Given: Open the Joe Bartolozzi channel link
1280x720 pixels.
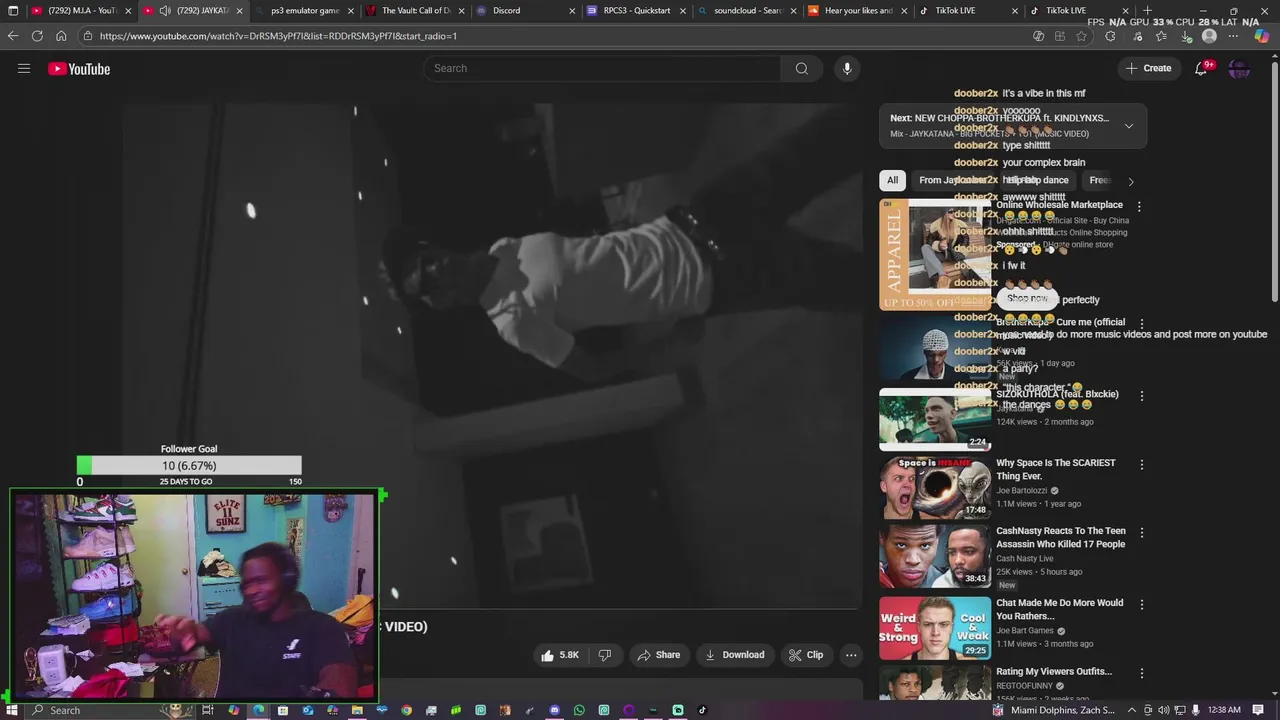Looking at the screenshot, I should (x=1021, y=491).
